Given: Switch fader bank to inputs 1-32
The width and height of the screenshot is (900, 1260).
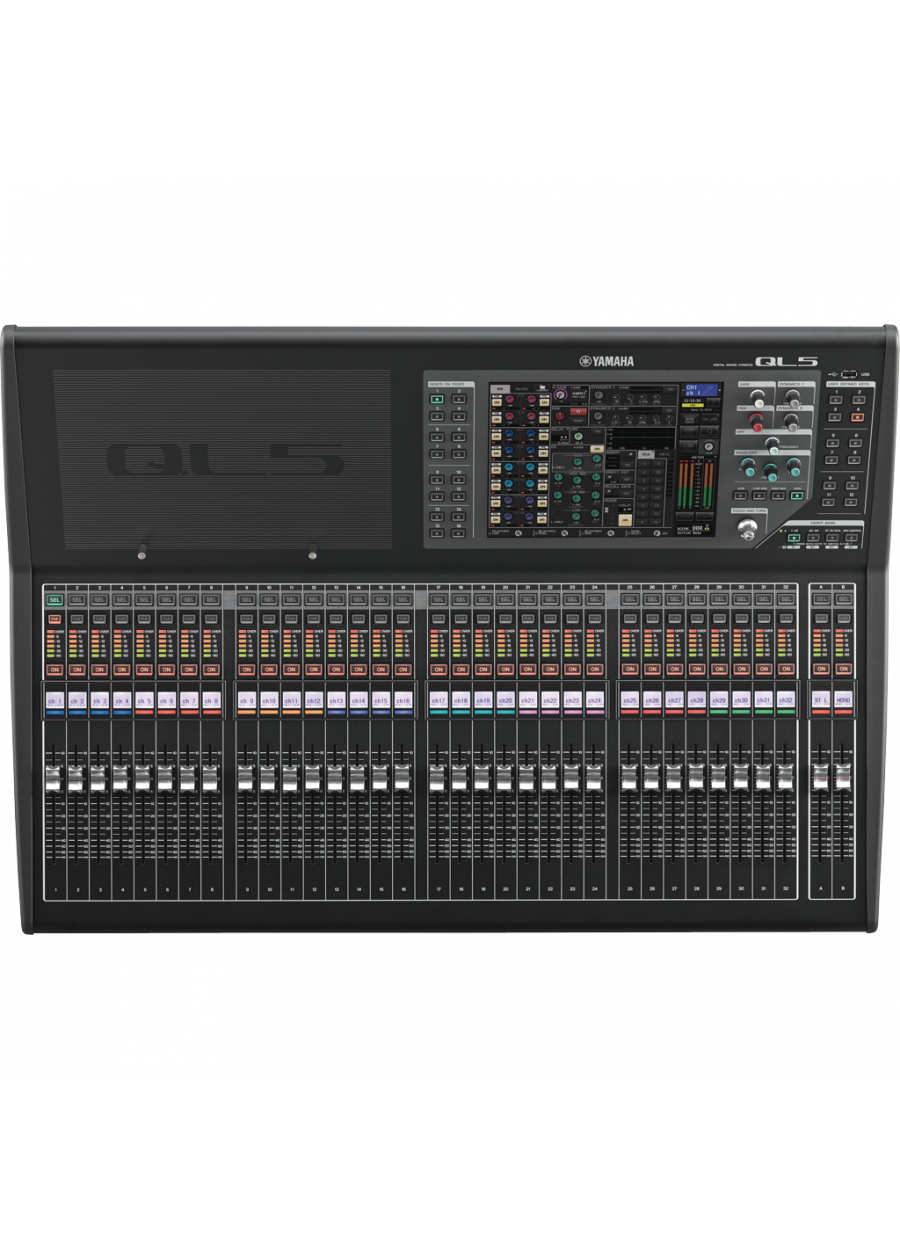Looking at the screenshot, I should coord(793,537).
